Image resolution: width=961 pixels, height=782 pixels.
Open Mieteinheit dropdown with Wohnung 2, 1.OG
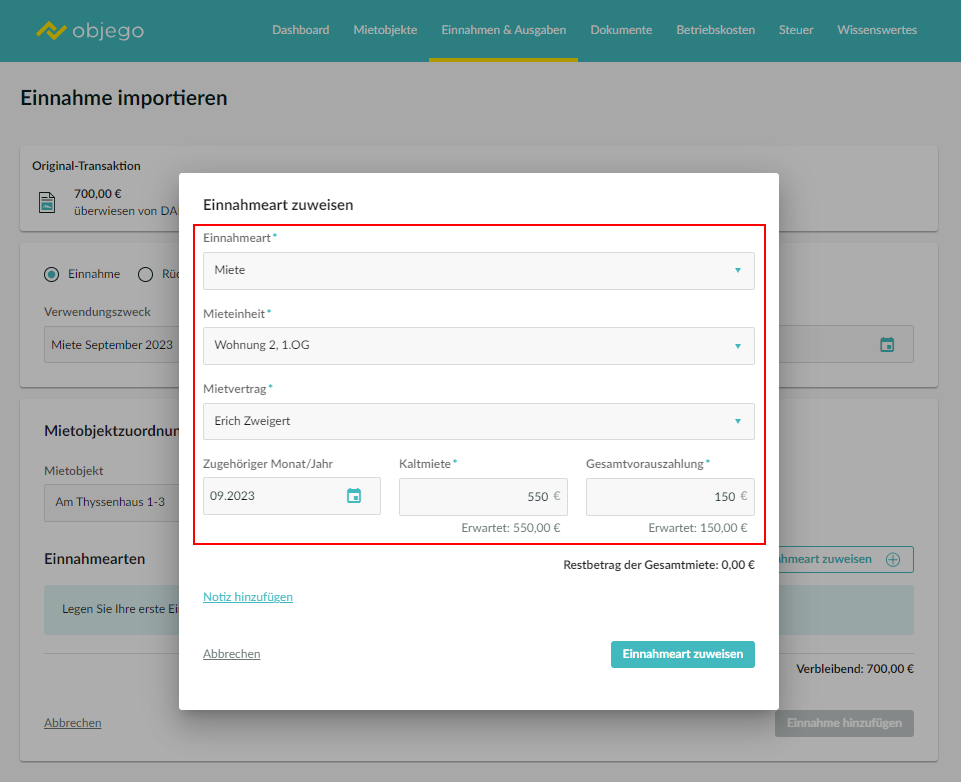pos(478,346)
